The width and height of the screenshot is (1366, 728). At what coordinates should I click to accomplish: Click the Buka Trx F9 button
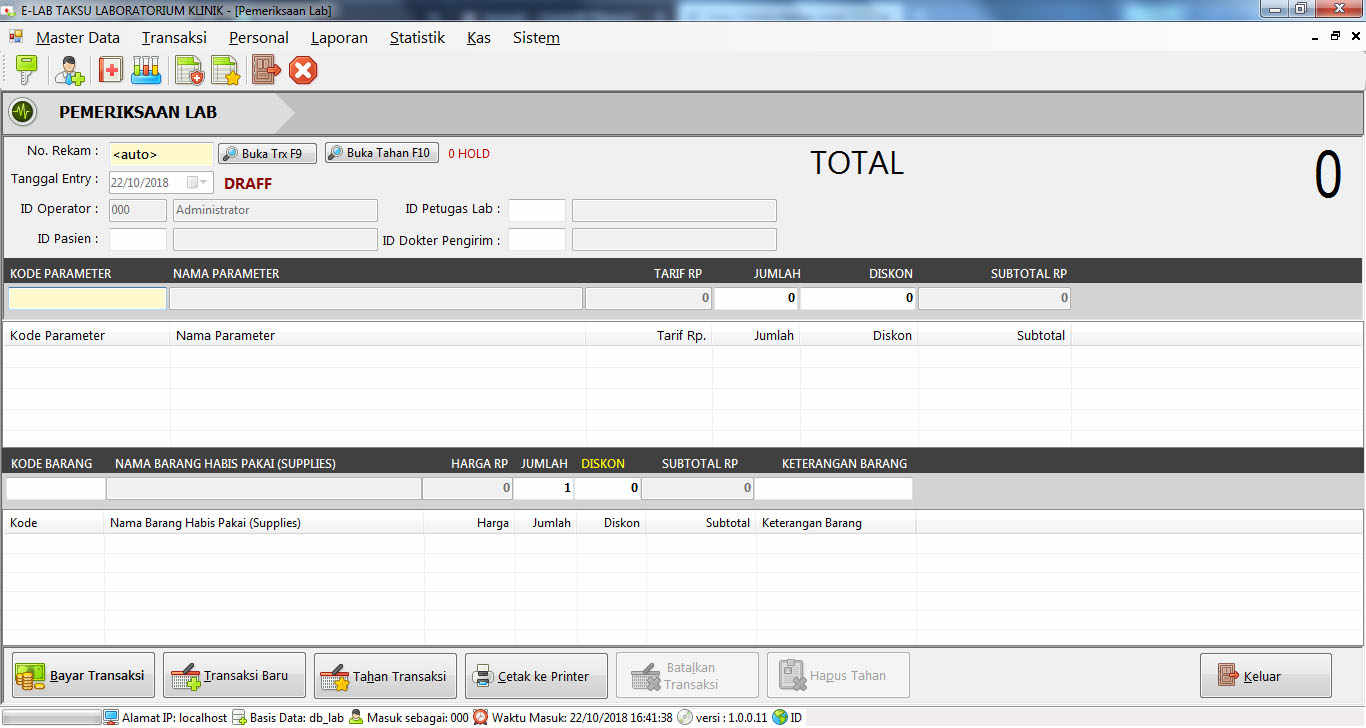(x=267, y=154)
